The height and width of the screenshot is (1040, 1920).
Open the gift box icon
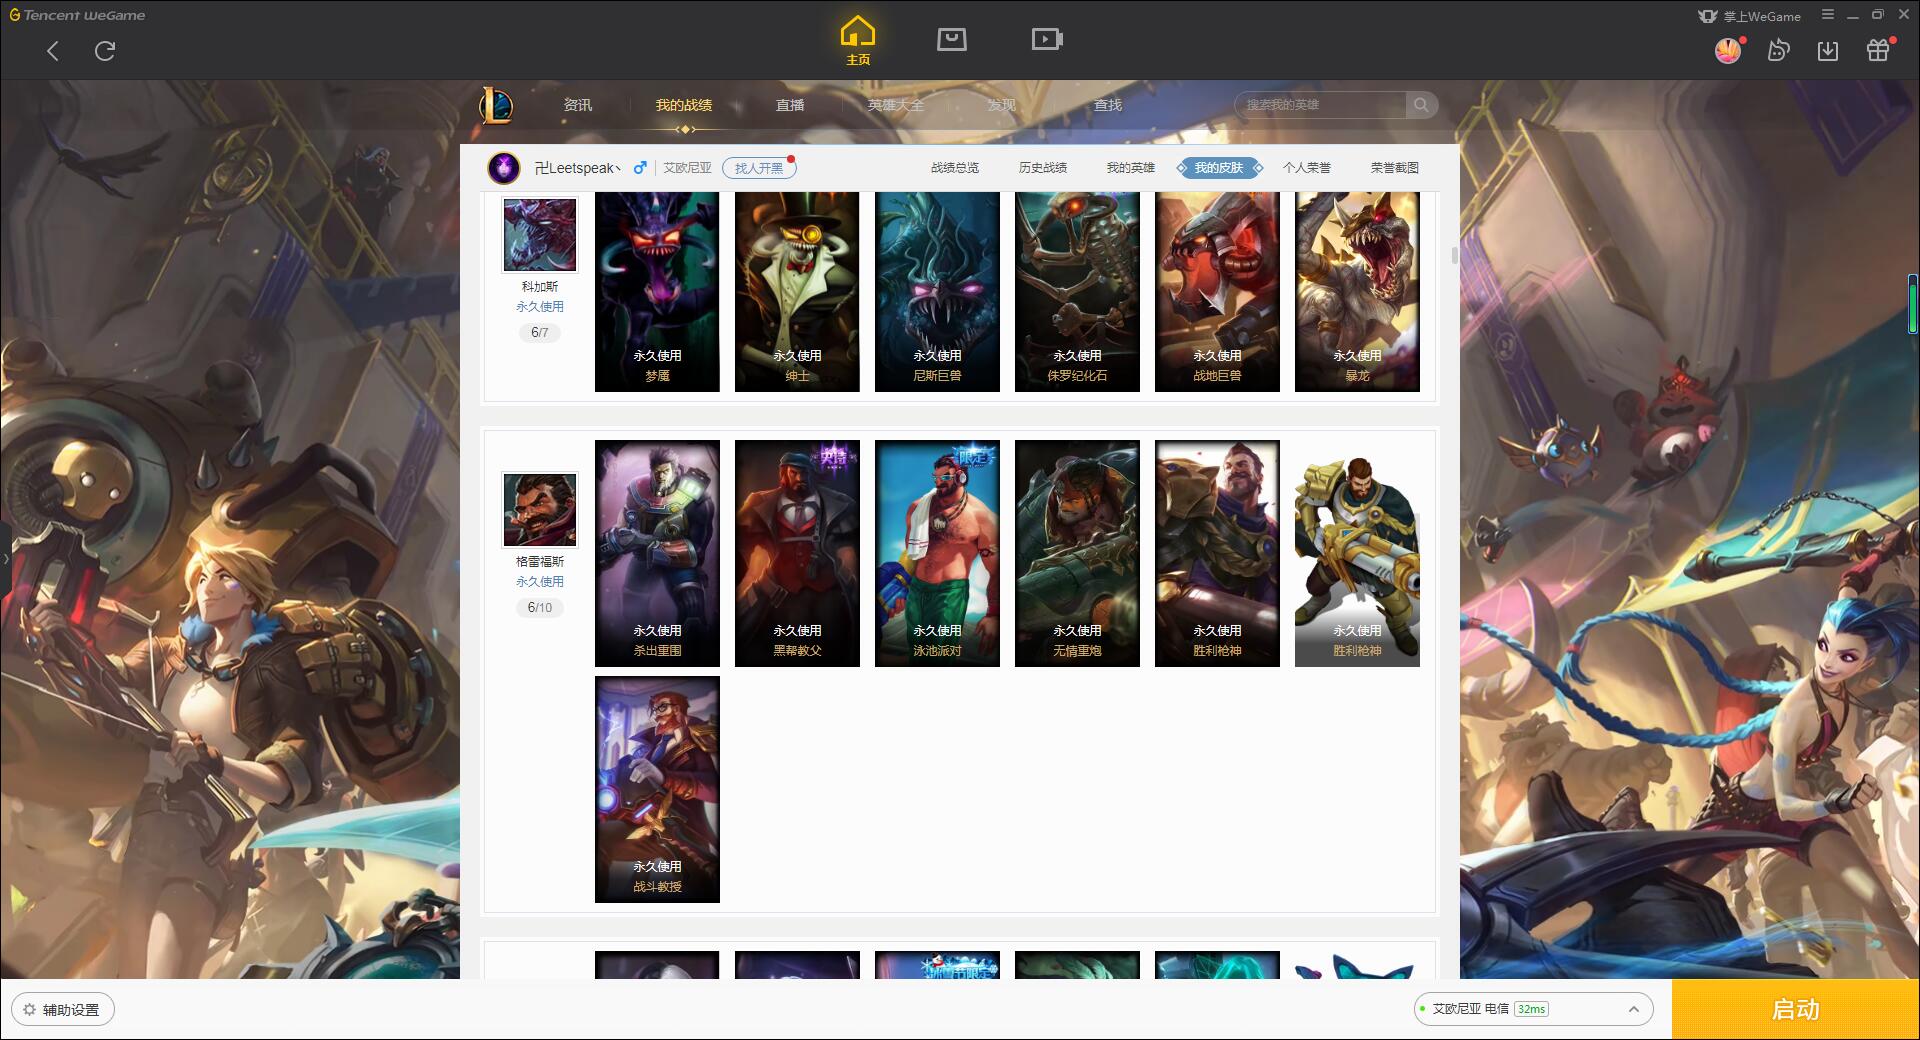[1878, 50]
